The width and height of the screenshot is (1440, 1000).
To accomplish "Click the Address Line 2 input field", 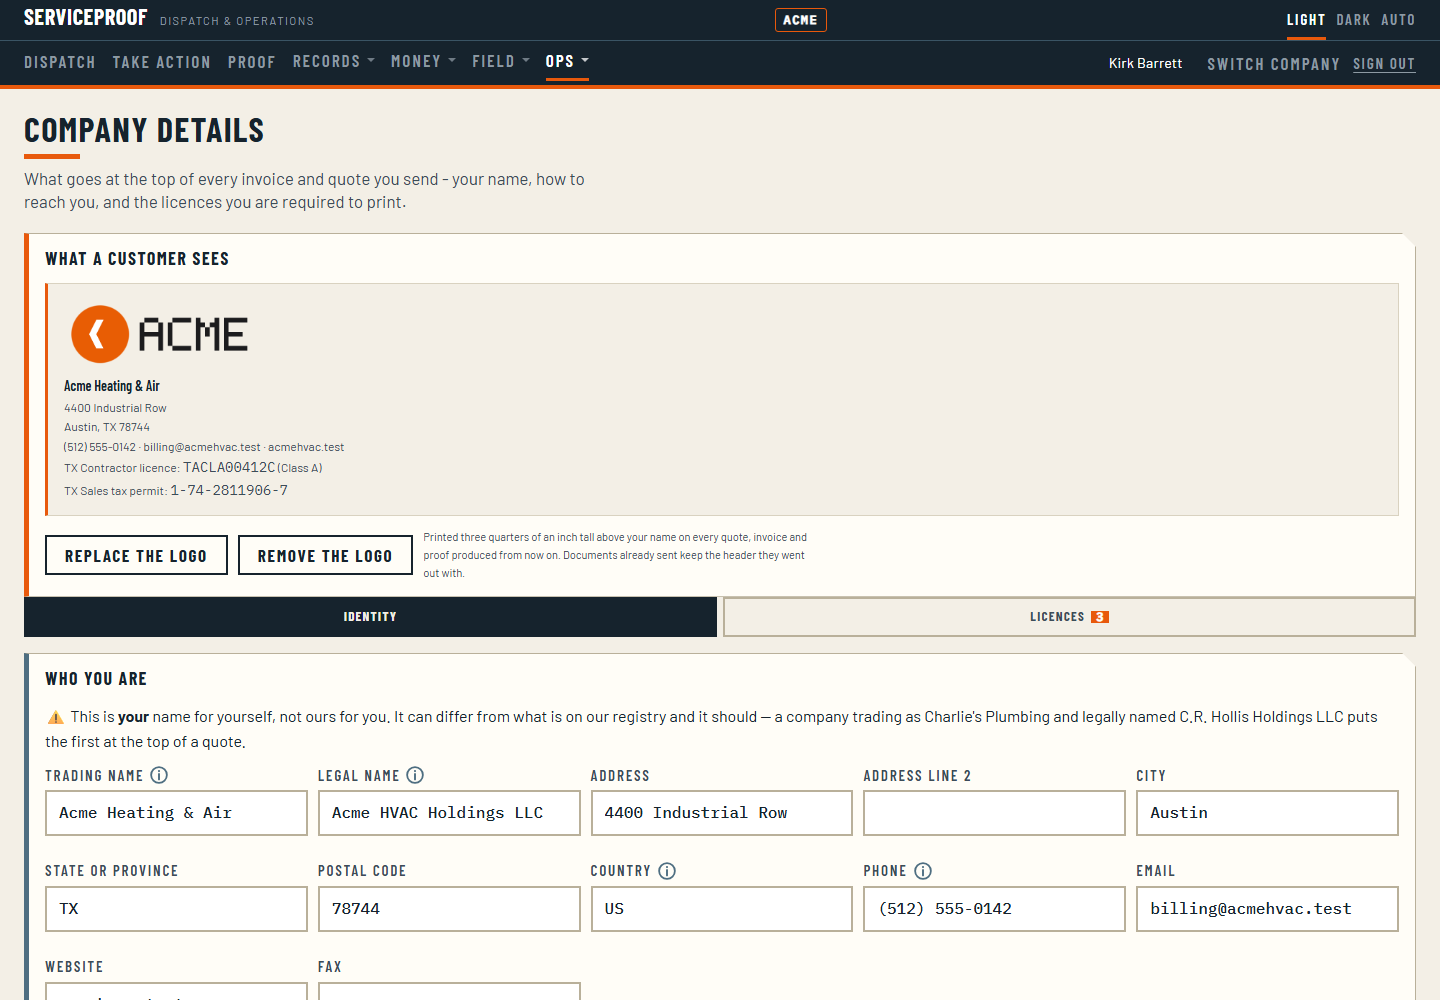I will click(994, 813).
